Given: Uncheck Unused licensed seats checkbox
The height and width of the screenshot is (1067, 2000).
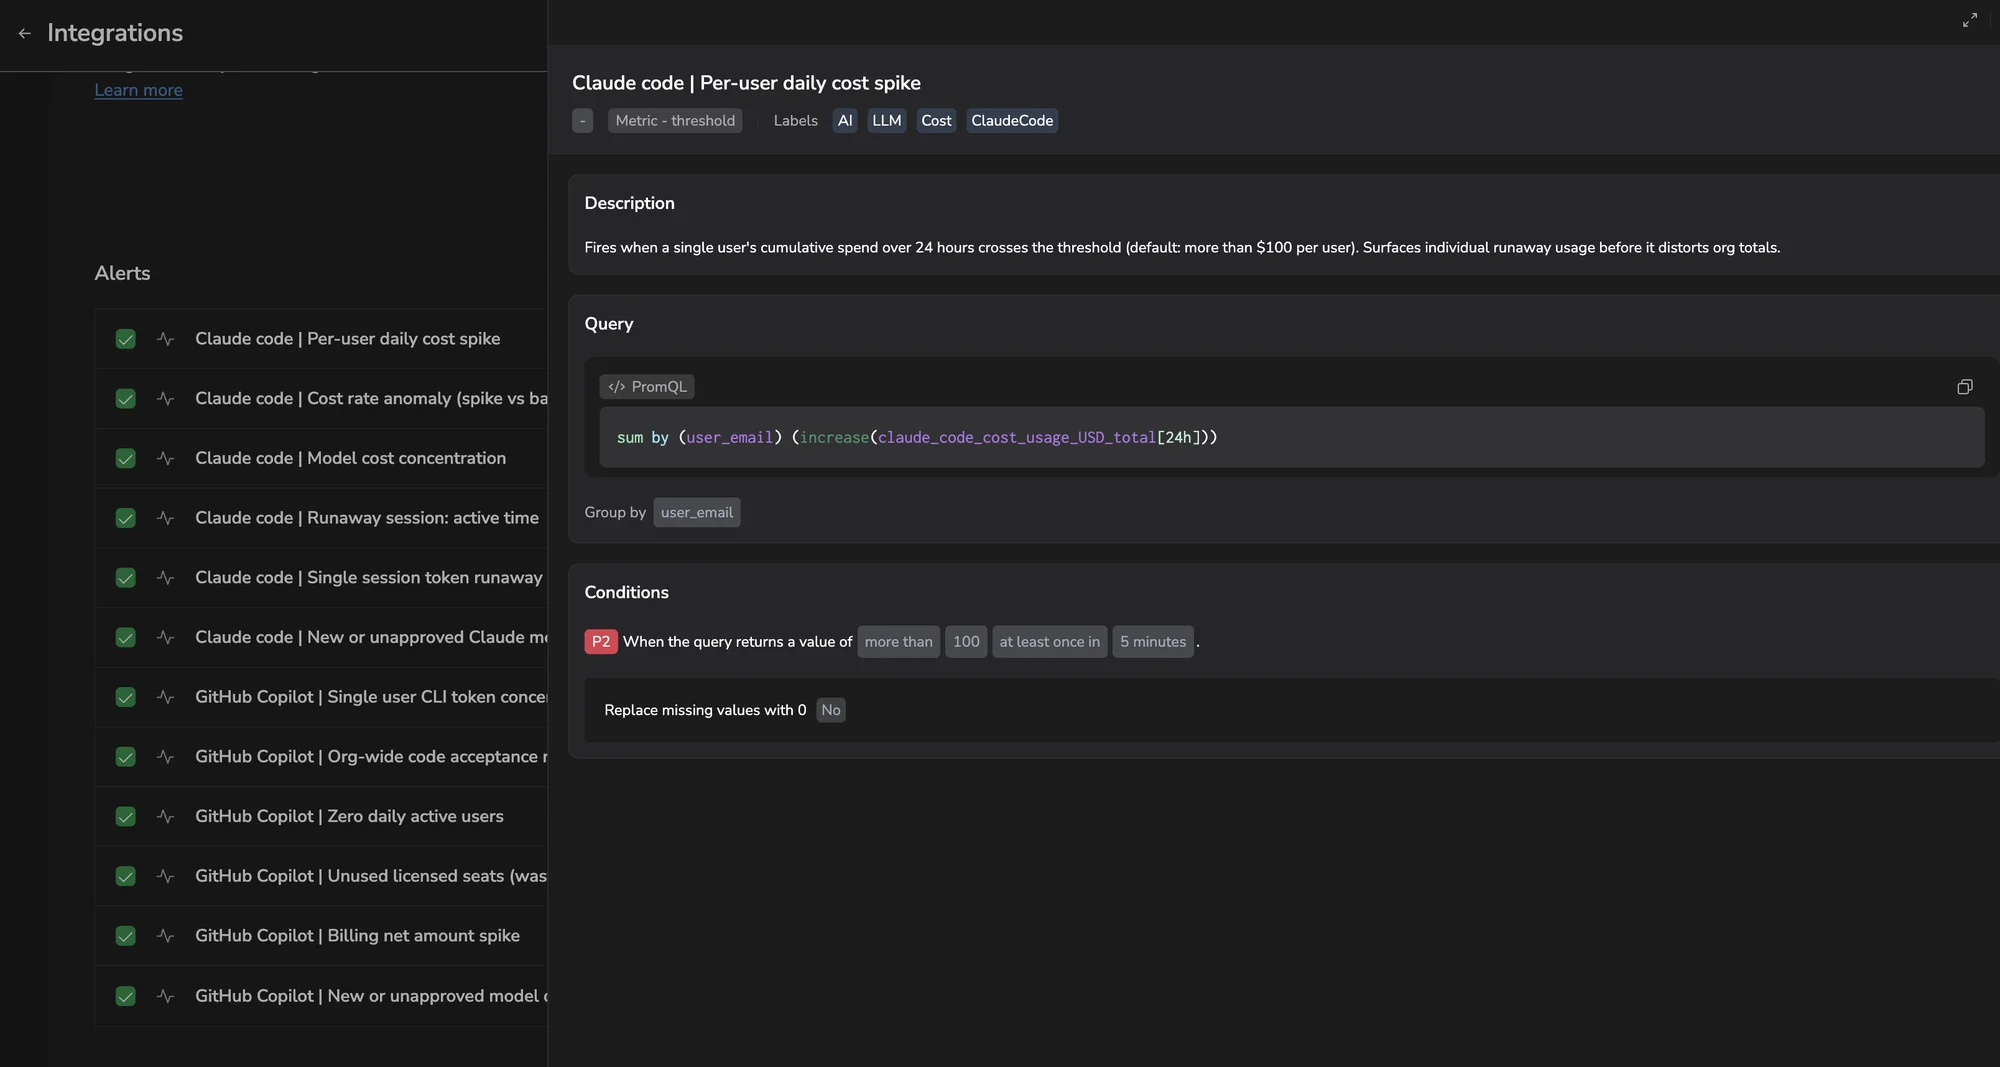Looking at the screenshot, I should (125, 876).
